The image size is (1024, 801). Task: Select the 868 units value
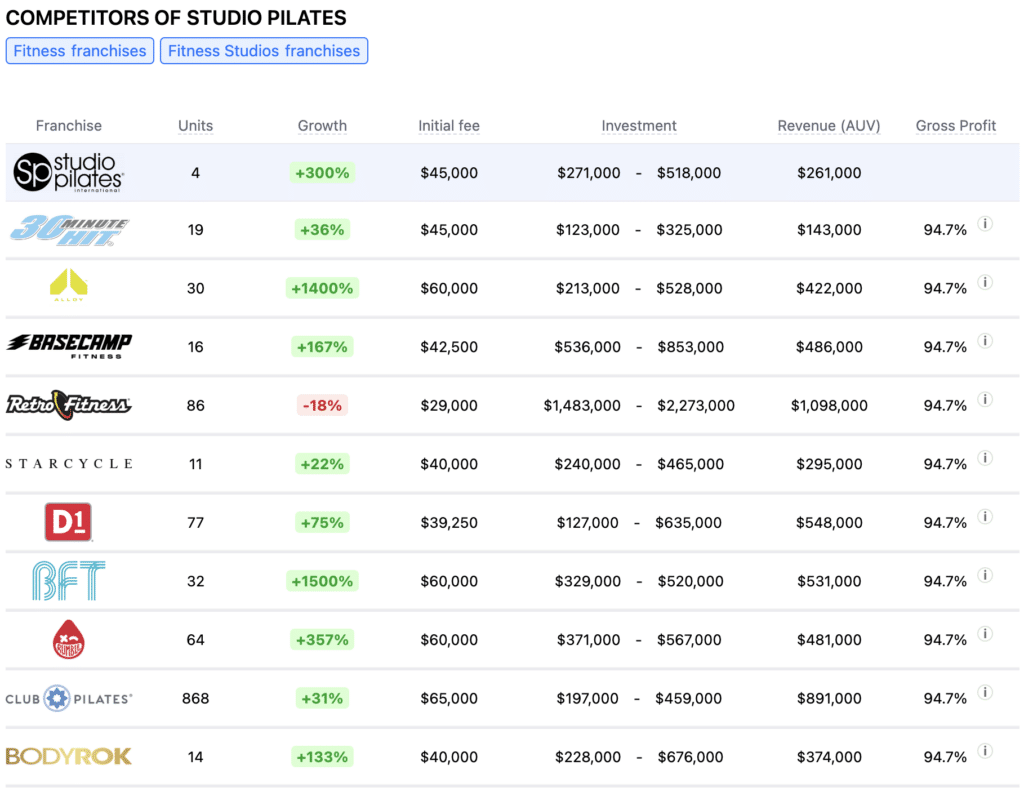click(195, 699)
